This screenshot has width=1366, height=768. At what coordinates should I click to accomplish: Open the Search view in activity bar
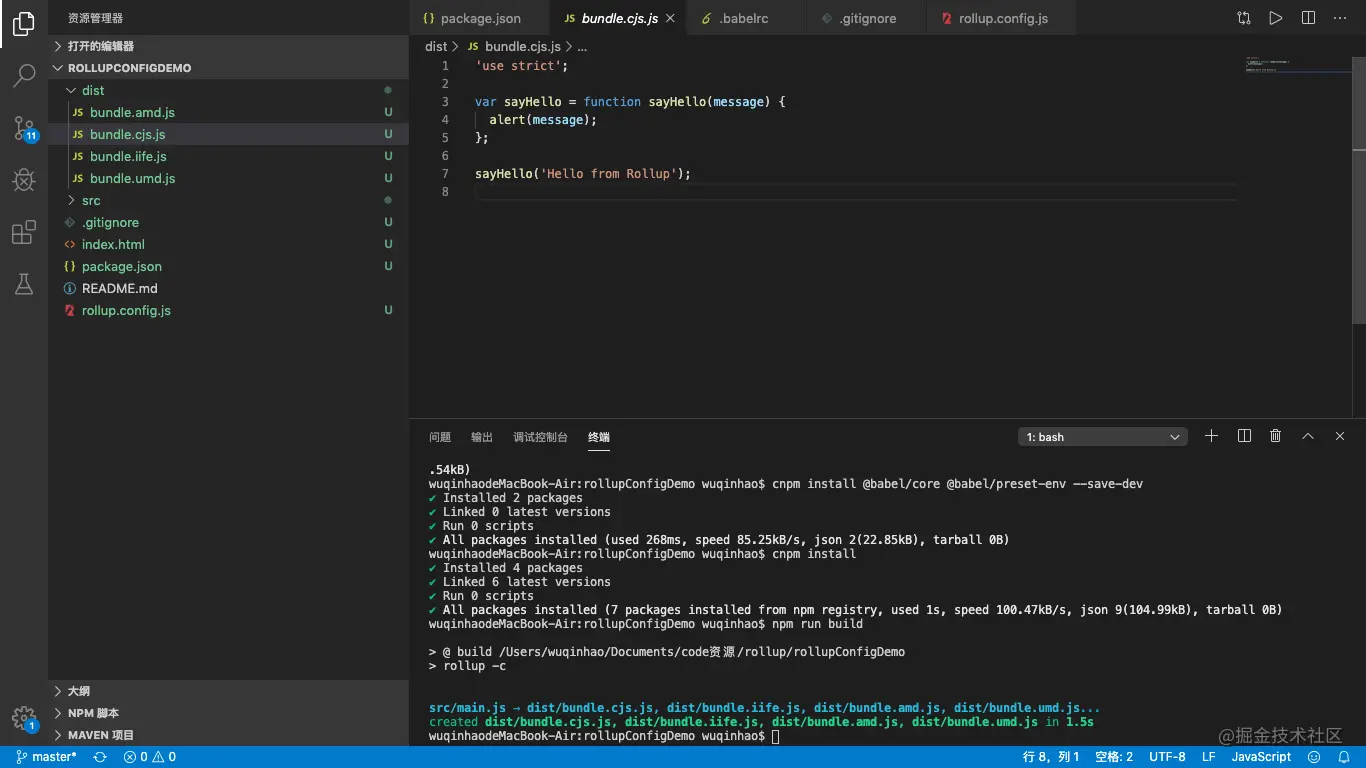coord(24,75)
